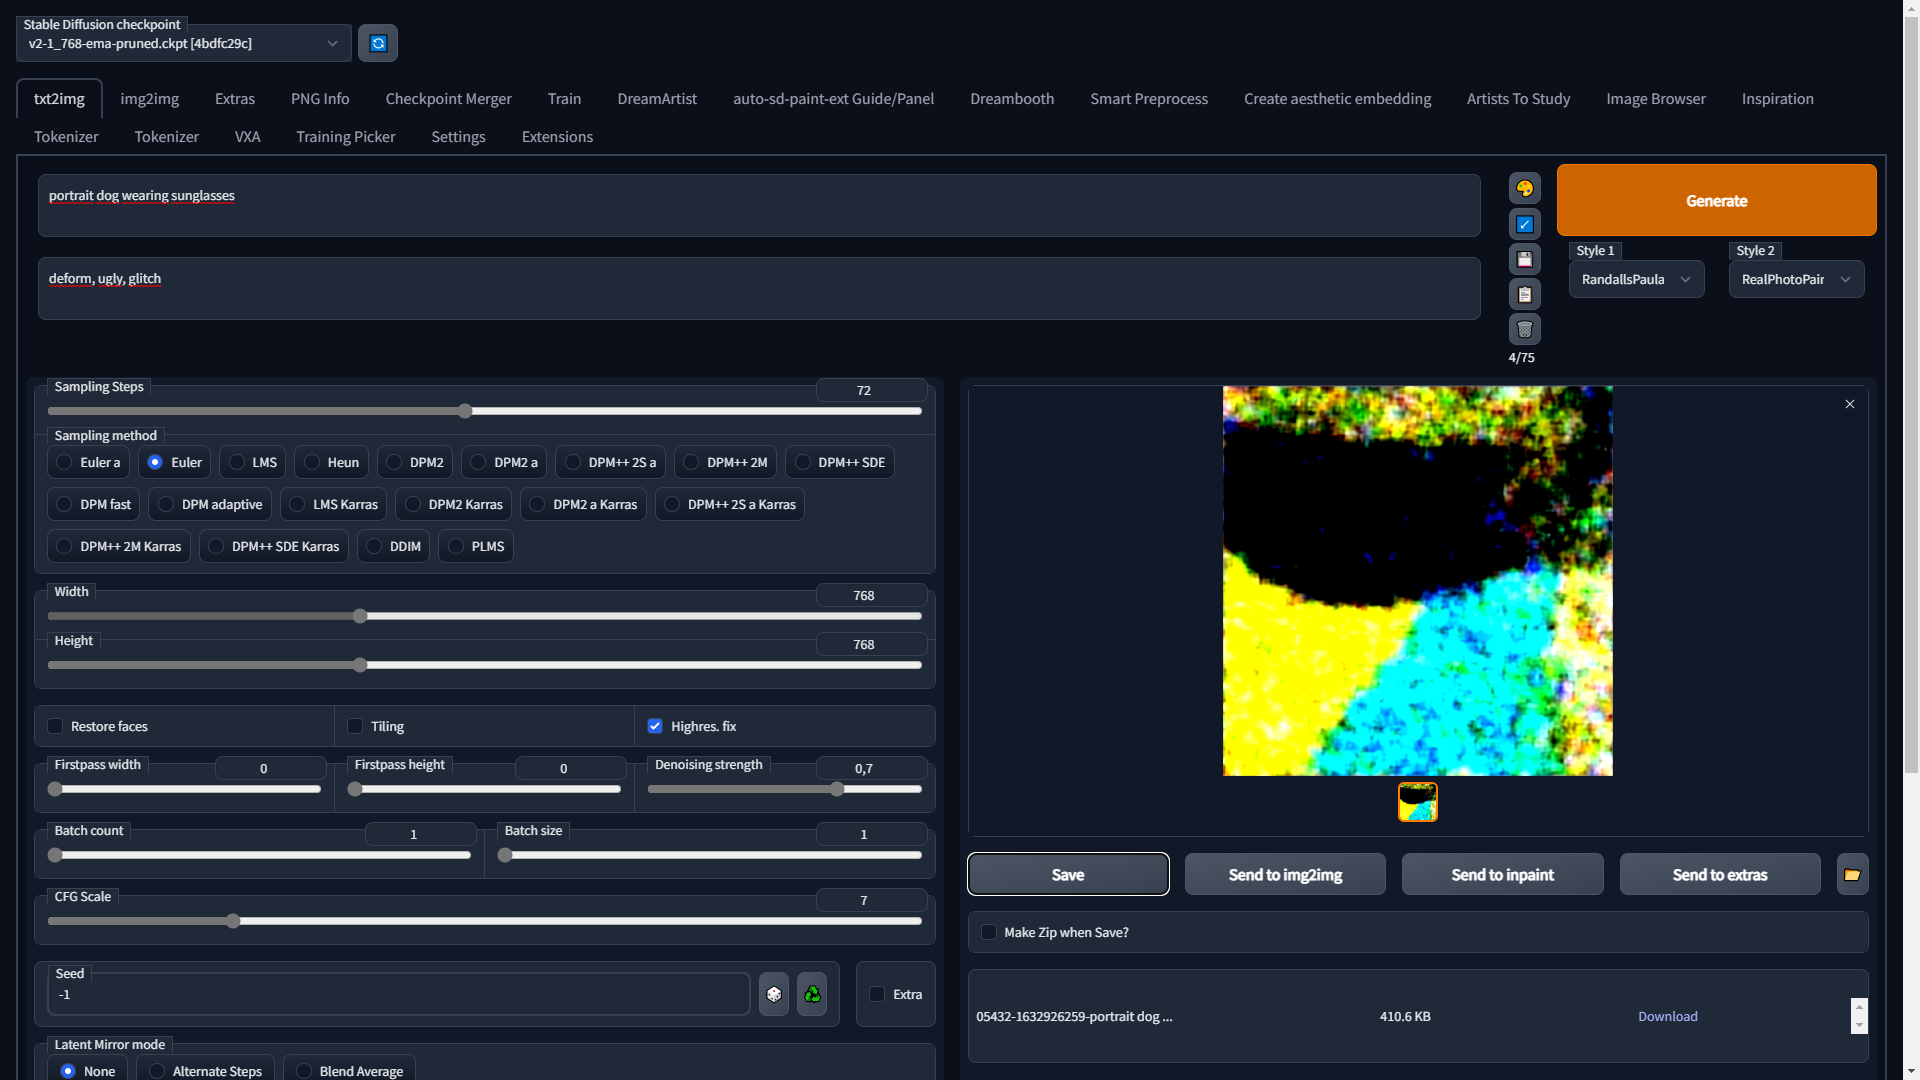Apply selected styles with the blue arrow icon
Screen dimensions: 1920x1080
point(1524,223)
